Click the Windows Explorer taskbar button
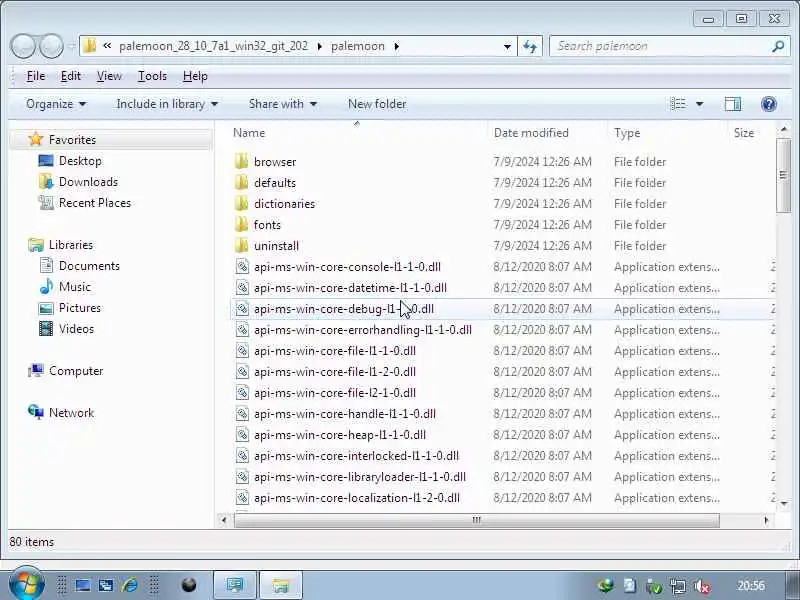Viewport: 800px width, 600px height. [x=281, y=585]
